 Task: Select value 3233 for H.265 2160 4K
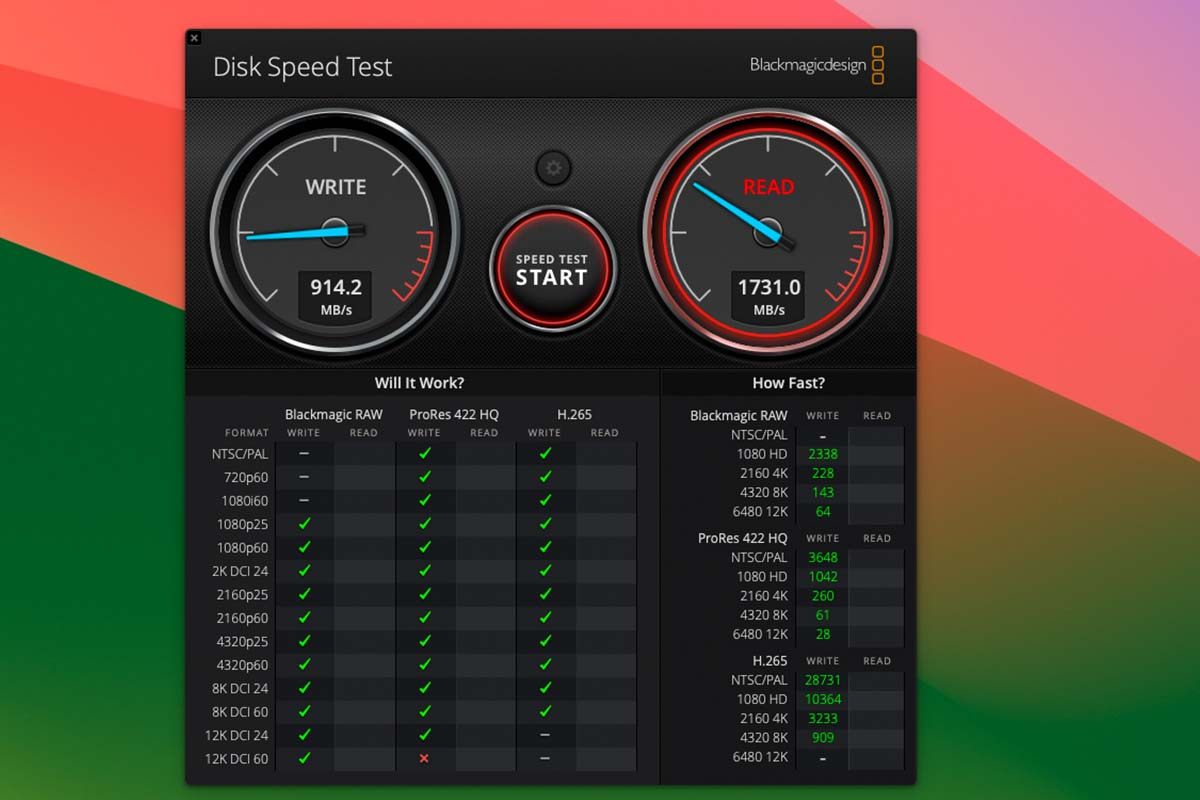tap(823, 719)
